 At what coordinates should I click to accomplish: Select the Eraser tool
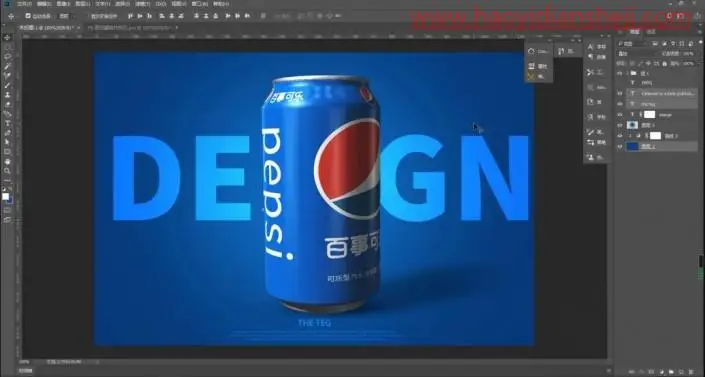pyautogui.click(x=7, y=104)
